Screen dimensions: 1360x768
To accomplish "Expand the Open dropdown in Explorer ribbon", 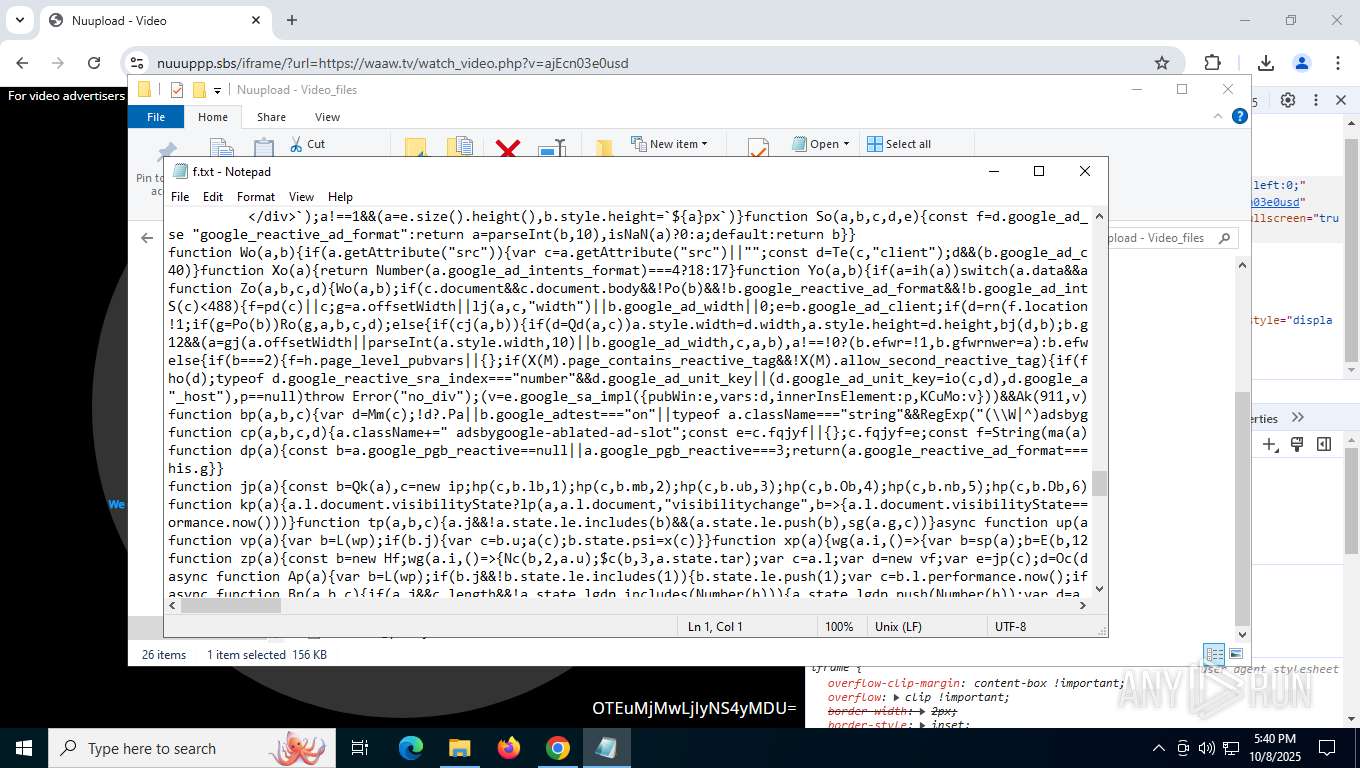I will click(821, 144).
